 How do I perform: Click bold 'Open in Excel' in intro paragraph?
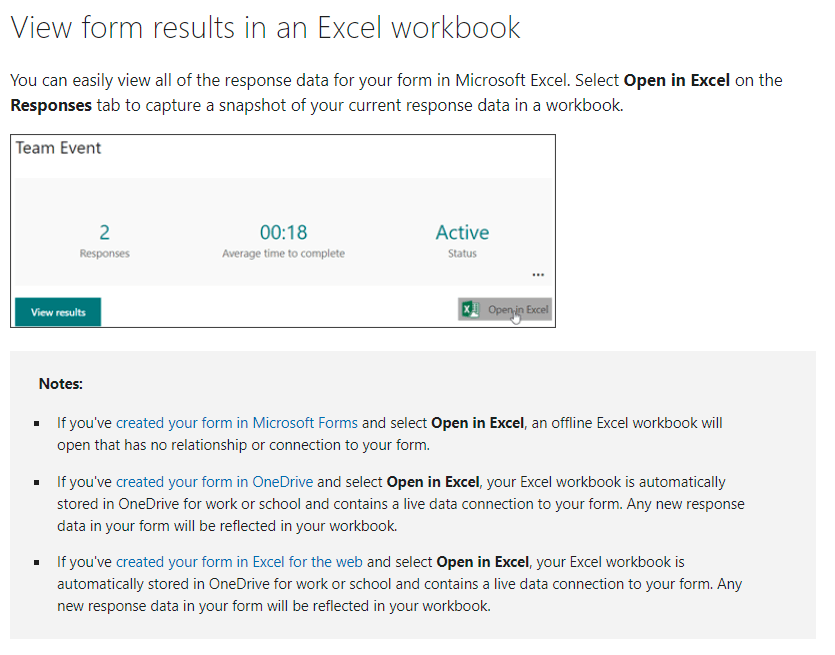click(x=676, y=80)
